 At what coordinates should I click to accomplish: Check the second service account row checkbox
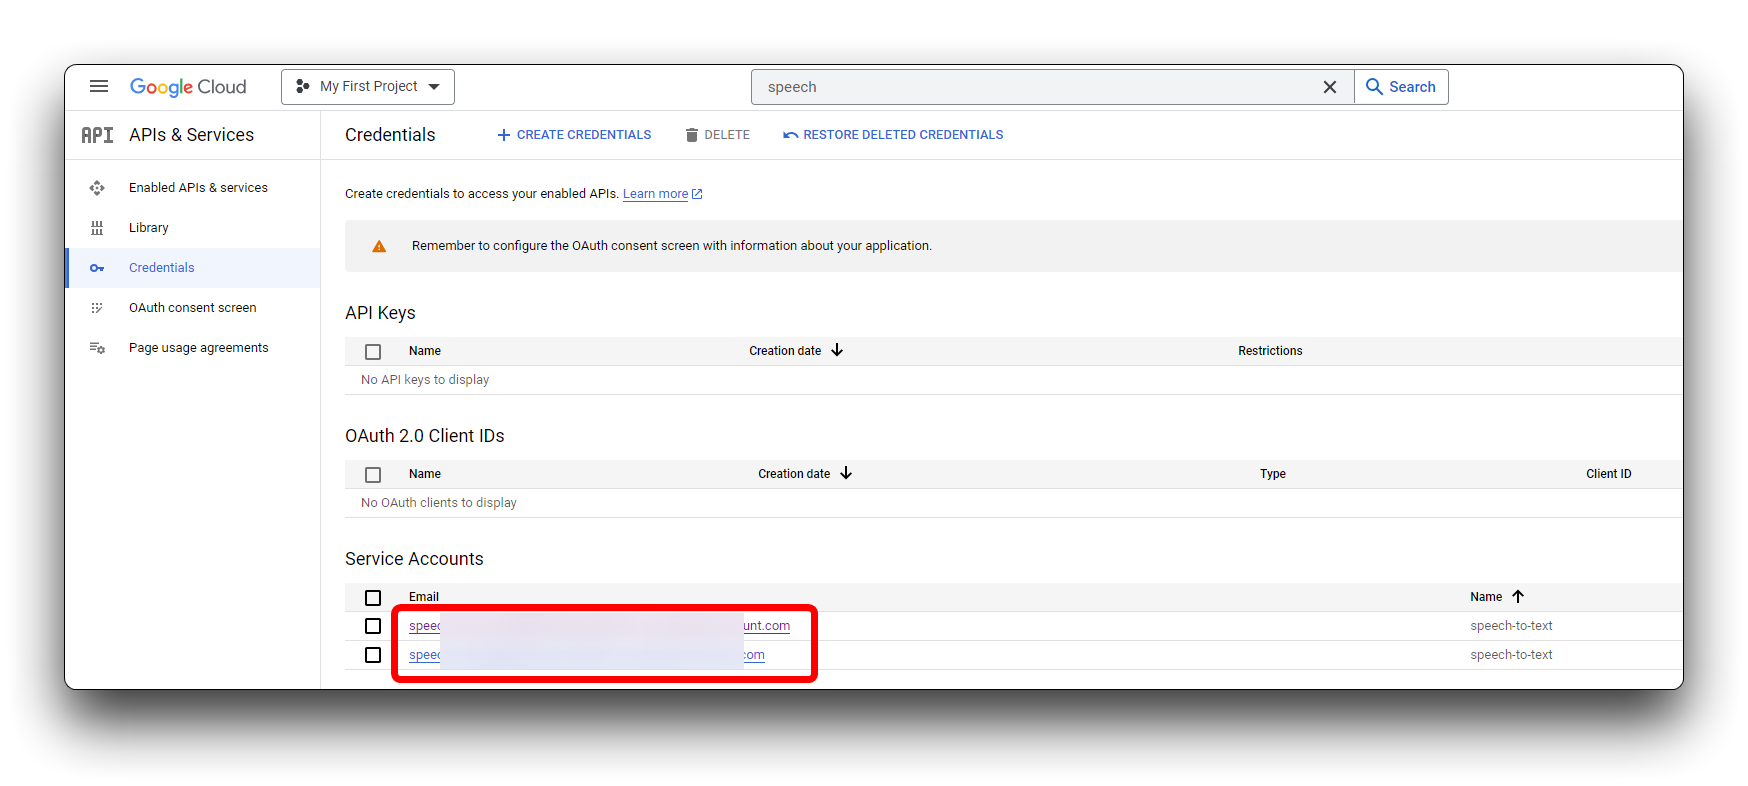pyautogui.click(x=373, y=655)
